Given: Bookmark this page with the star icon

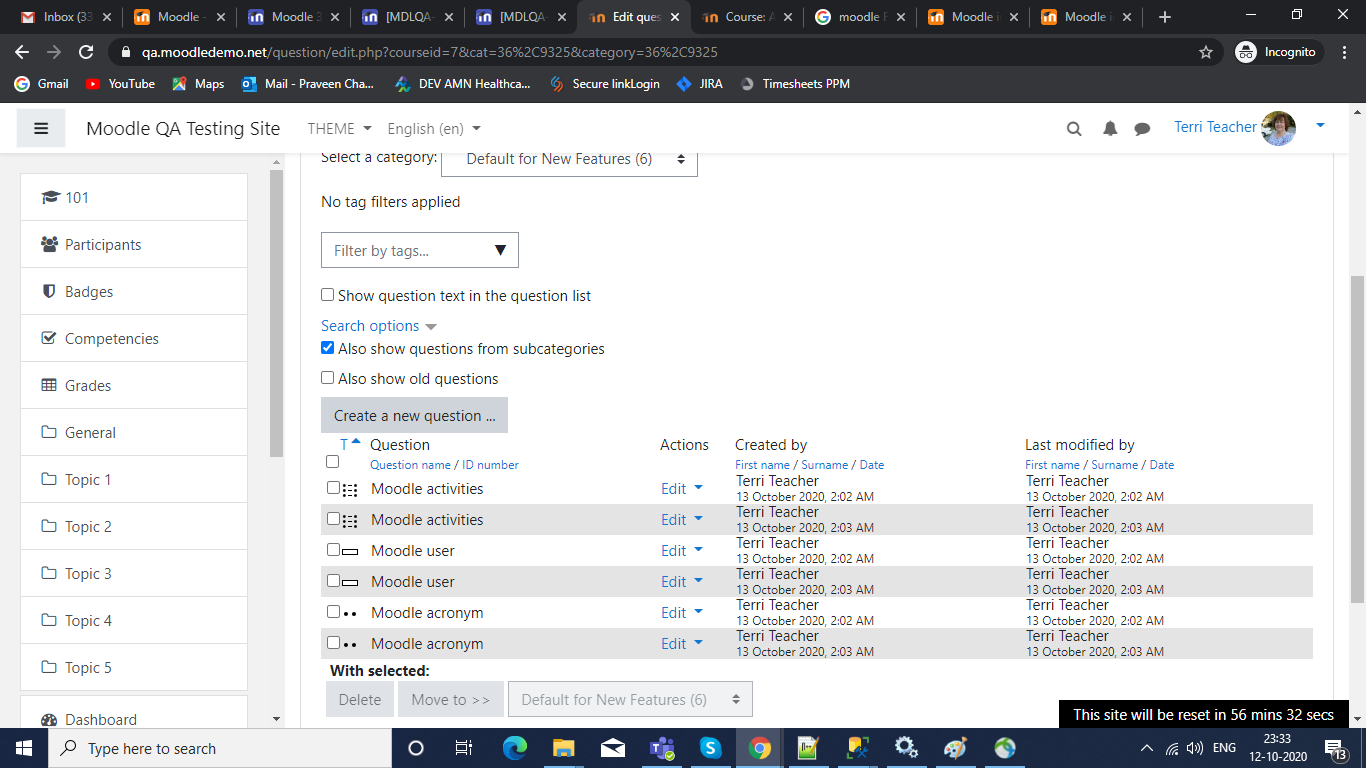Looking at the screenshot, I should click(1206, 52).
